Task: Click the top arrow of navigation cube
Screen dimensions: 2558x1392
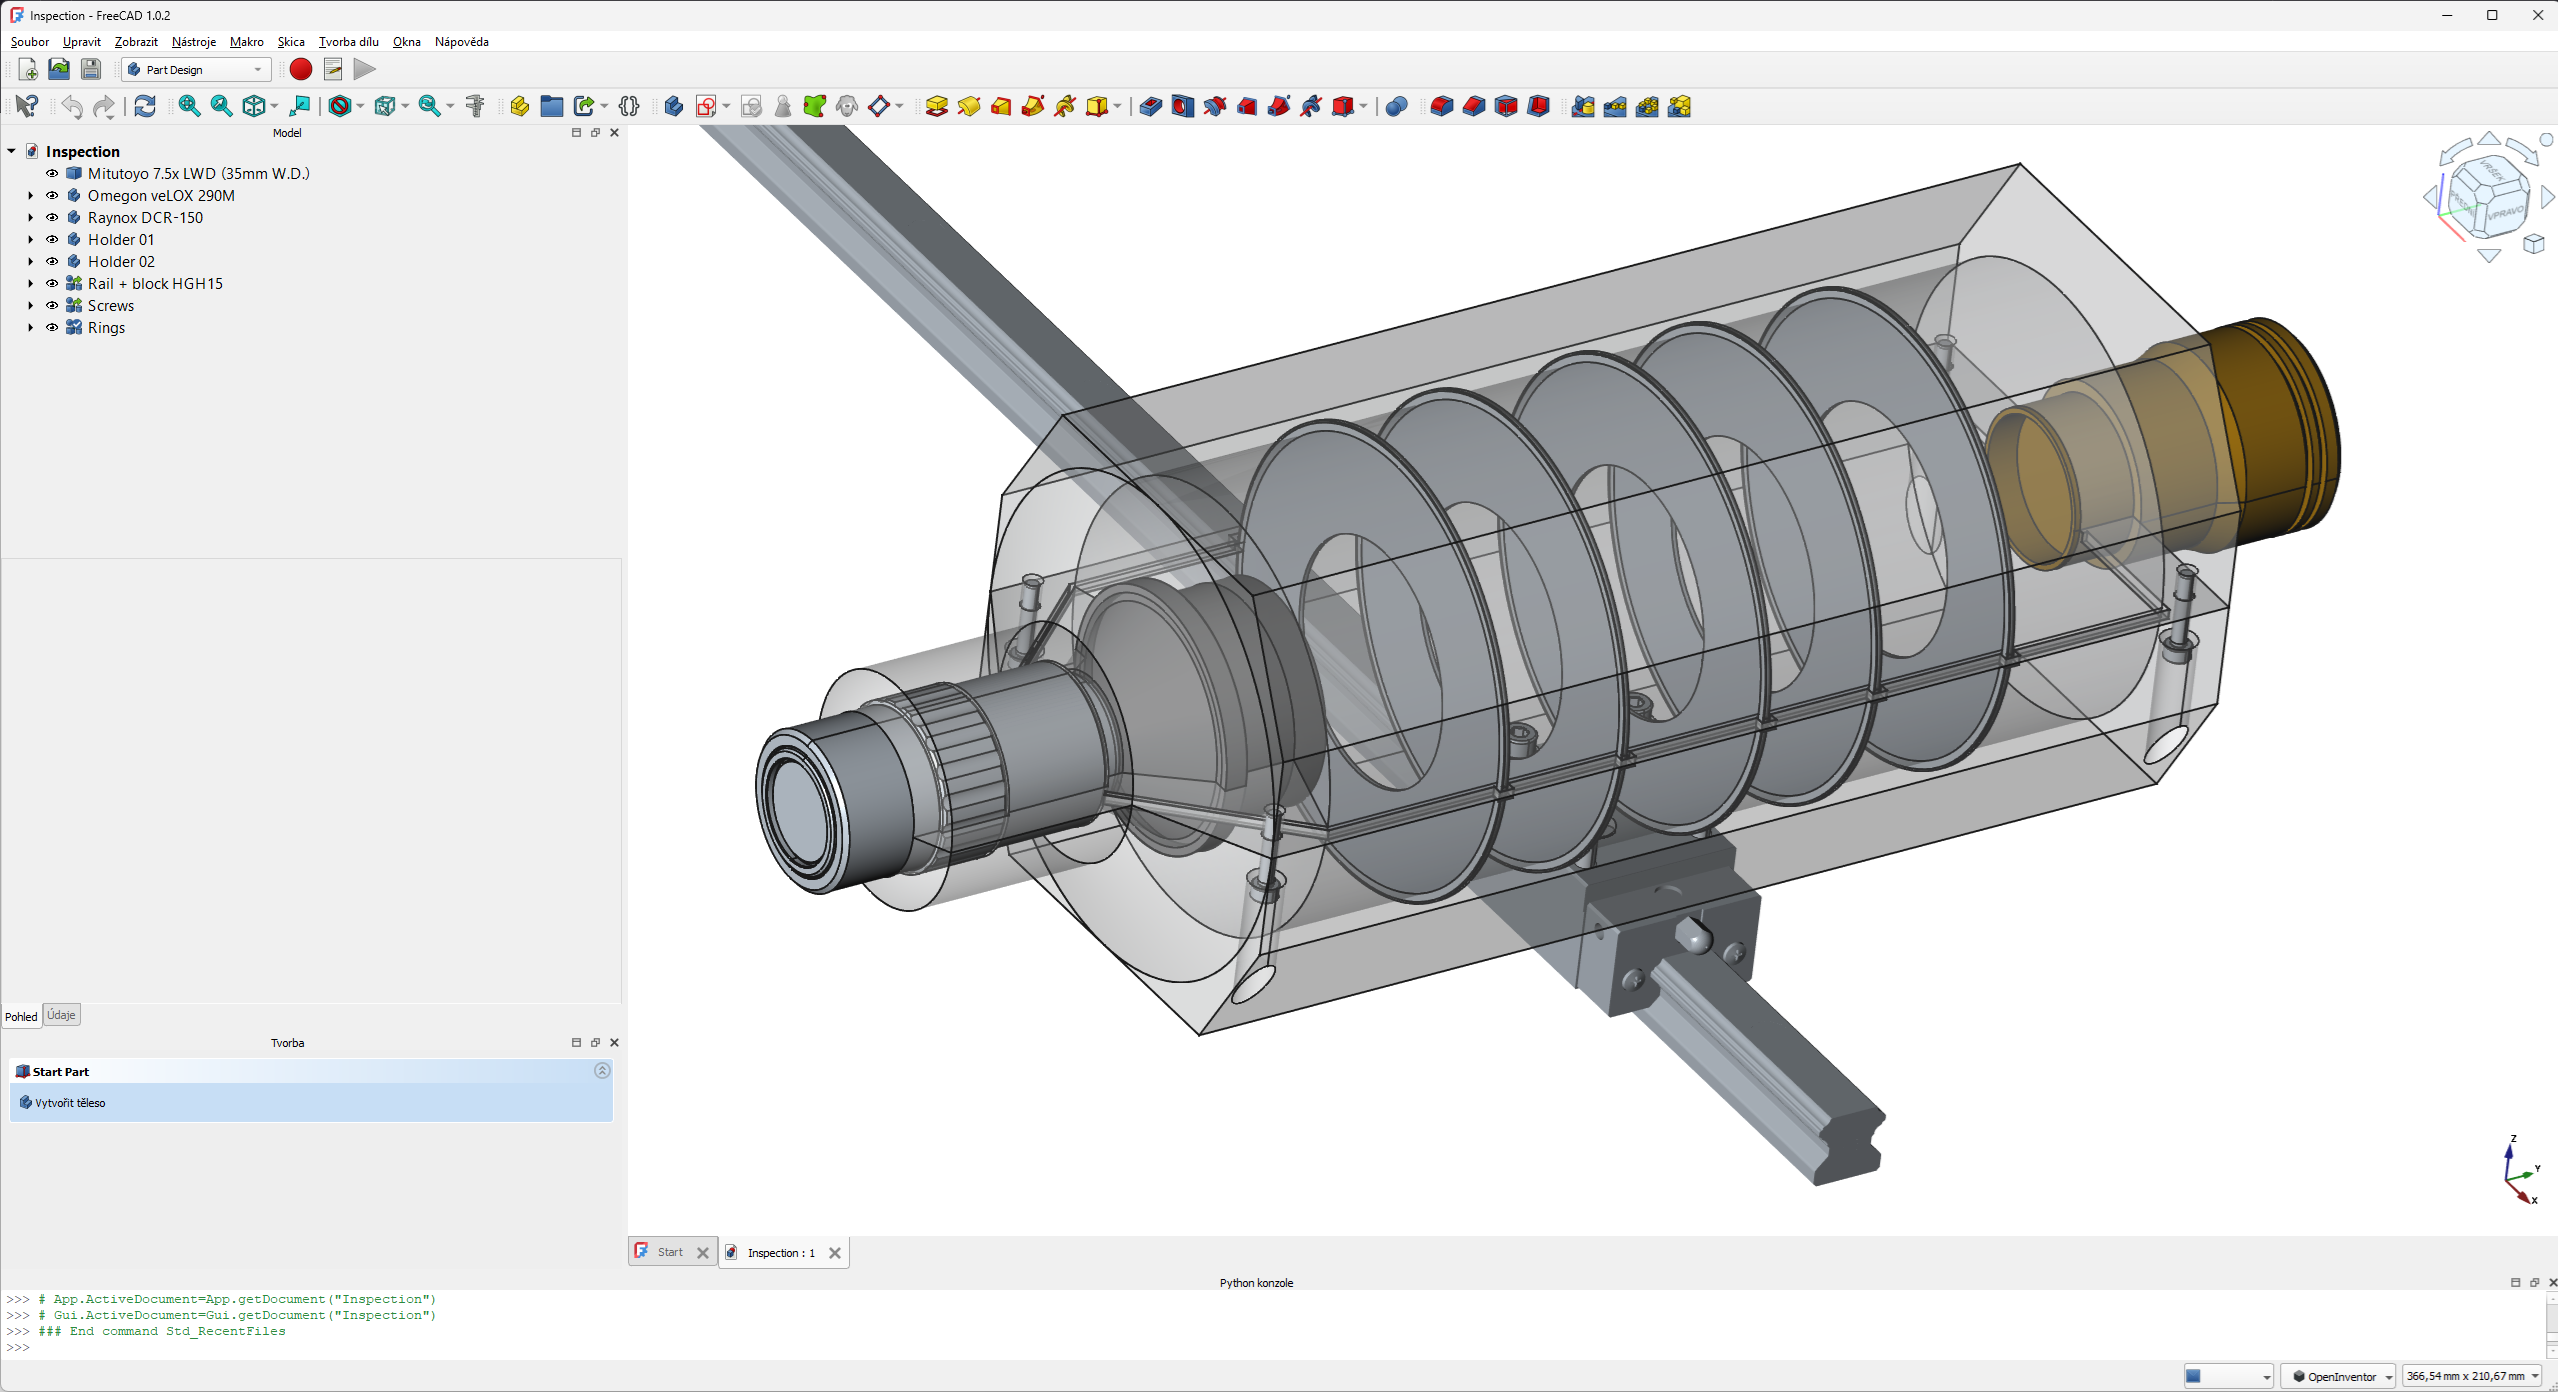Action: [2489, 139]
